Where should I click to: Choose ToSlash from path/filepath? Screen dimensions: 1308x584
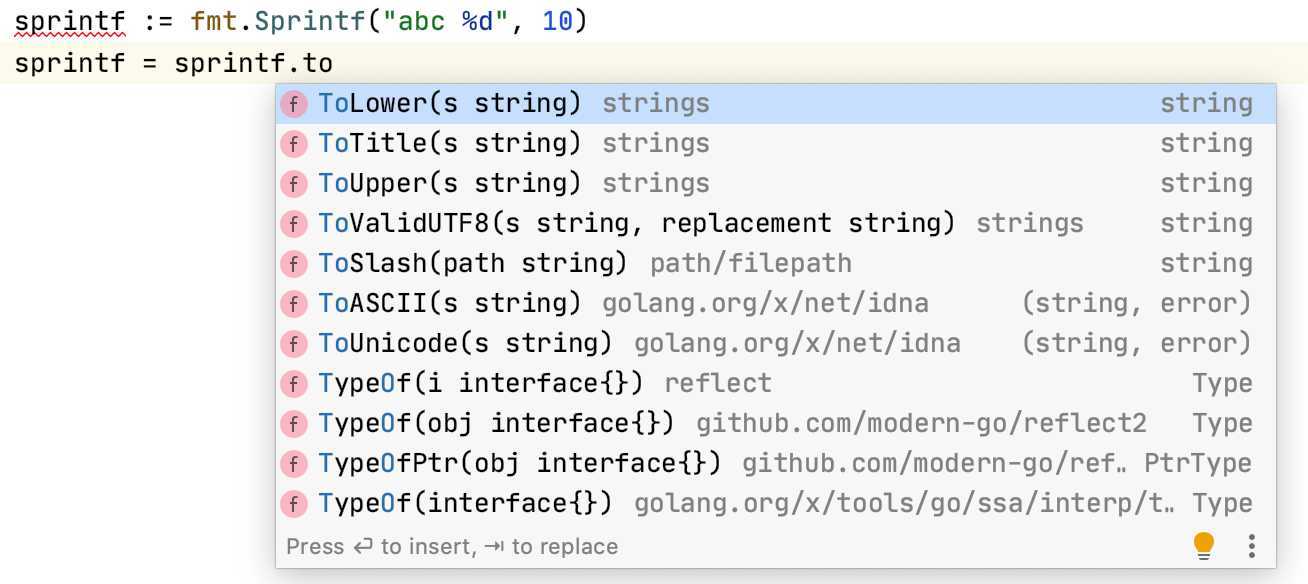pos(776,264)
